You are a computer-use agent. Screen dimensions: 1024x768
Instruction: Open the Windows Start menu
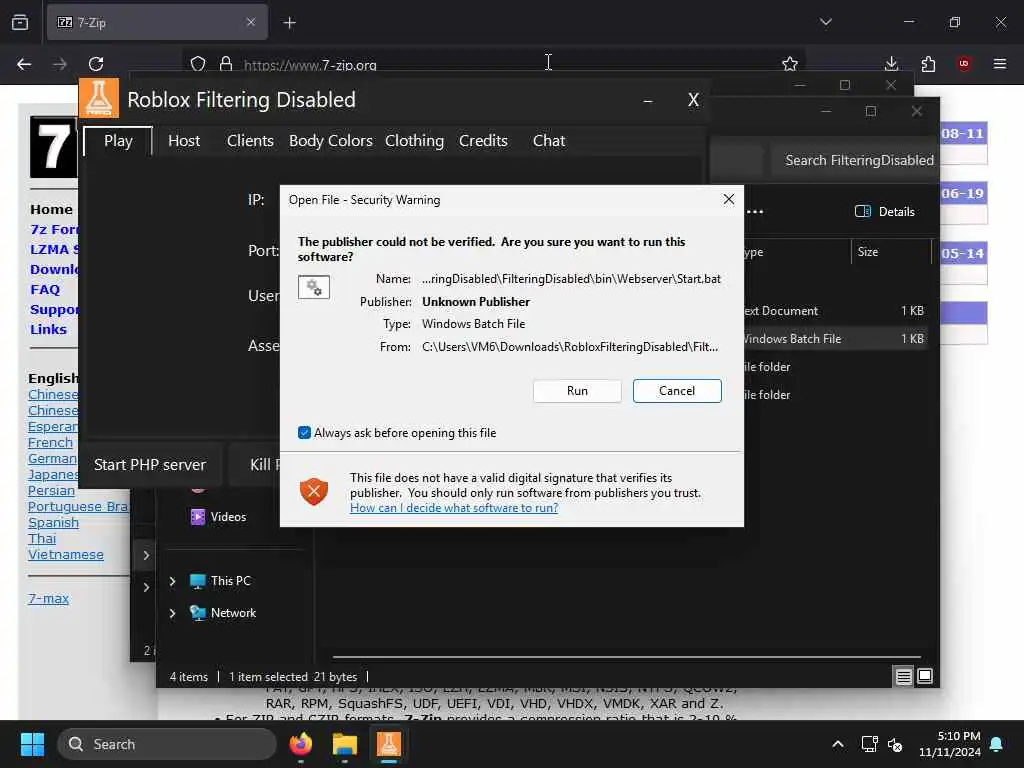point(32,744)
